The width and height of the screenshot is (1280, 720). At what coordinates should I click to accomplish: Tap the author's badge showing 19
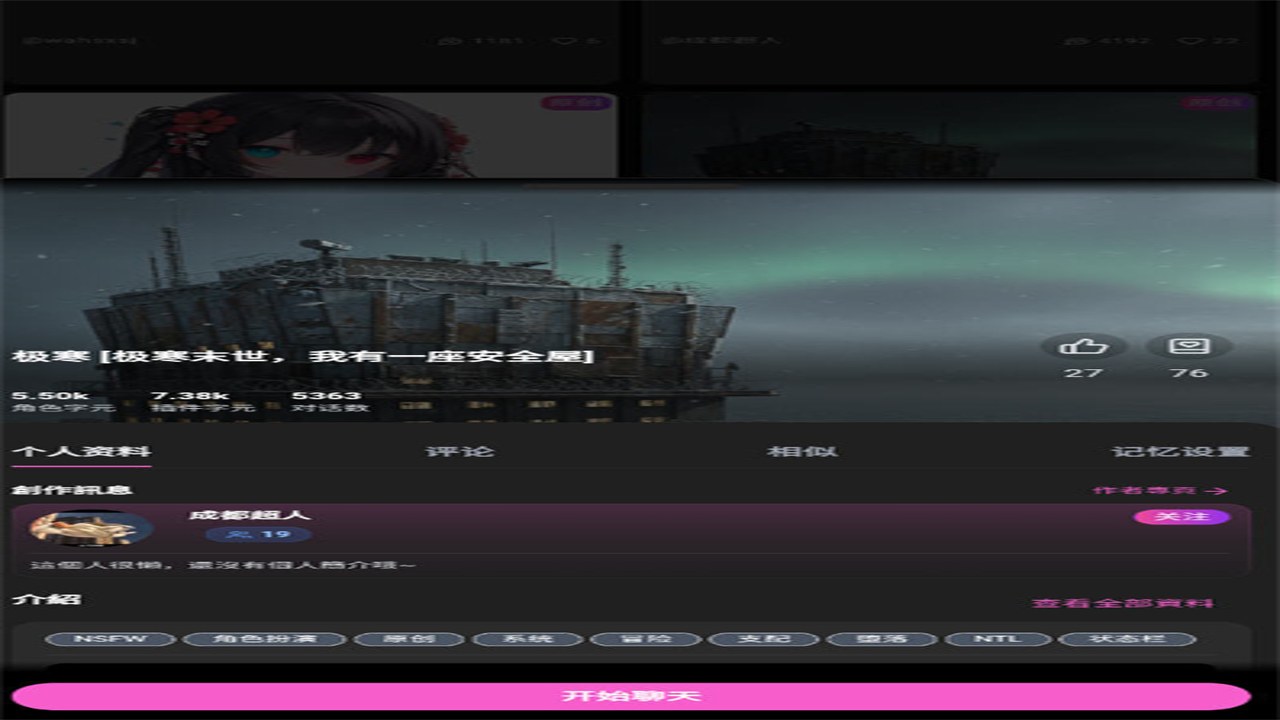tap(258, 535)
